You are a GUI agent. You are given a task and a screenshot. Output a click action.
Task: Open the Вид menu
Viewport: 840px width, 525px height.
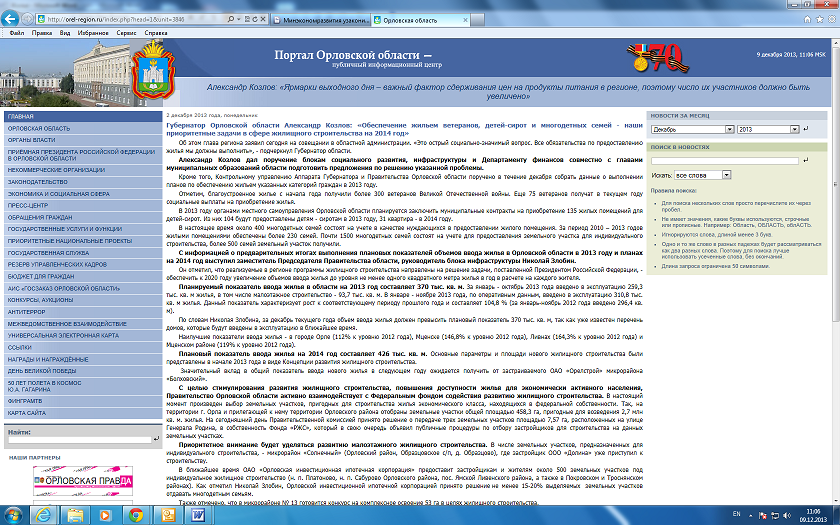[65, 33]
